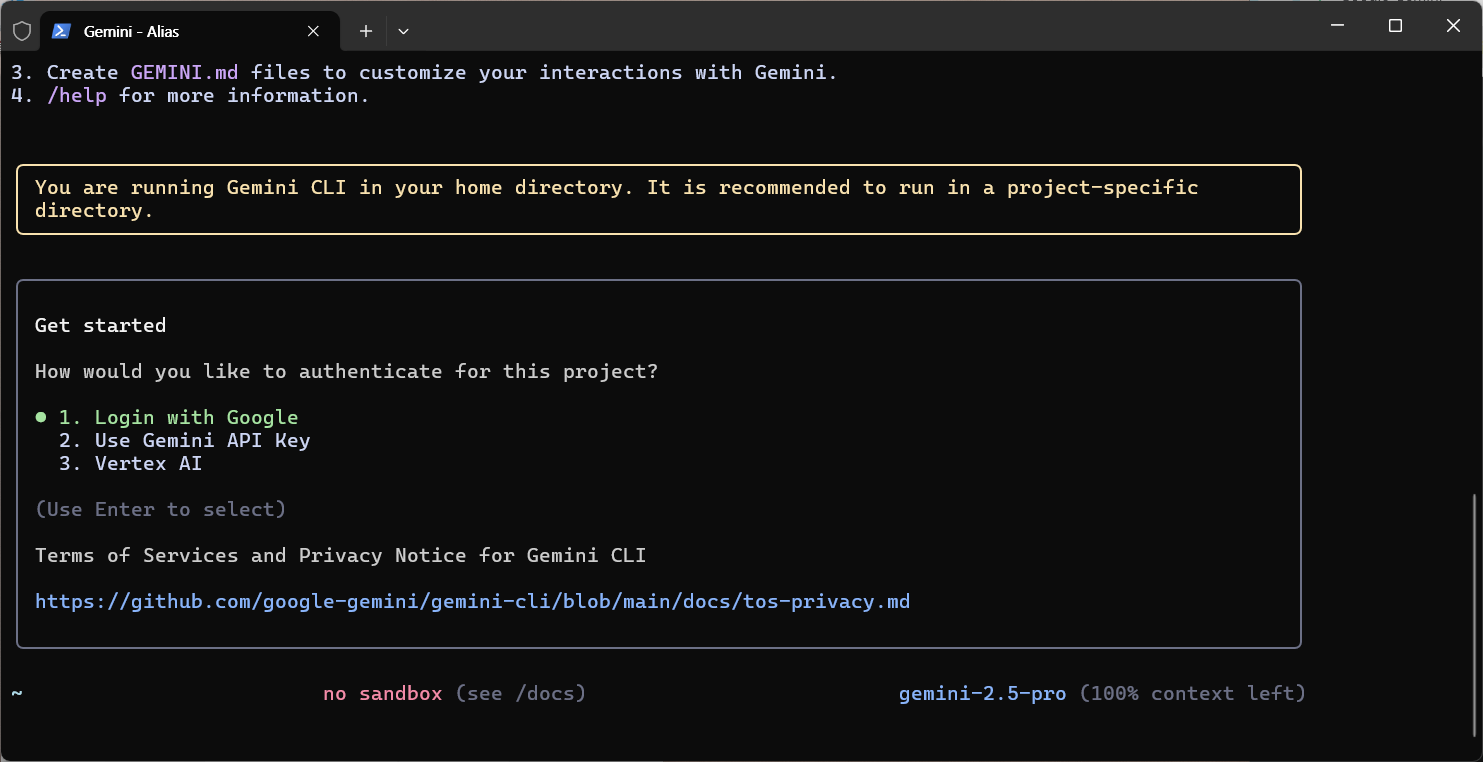Select the Login with Google option
Image resolution: width=1483 pixels, height=762 pixels.
click(196, 417)
